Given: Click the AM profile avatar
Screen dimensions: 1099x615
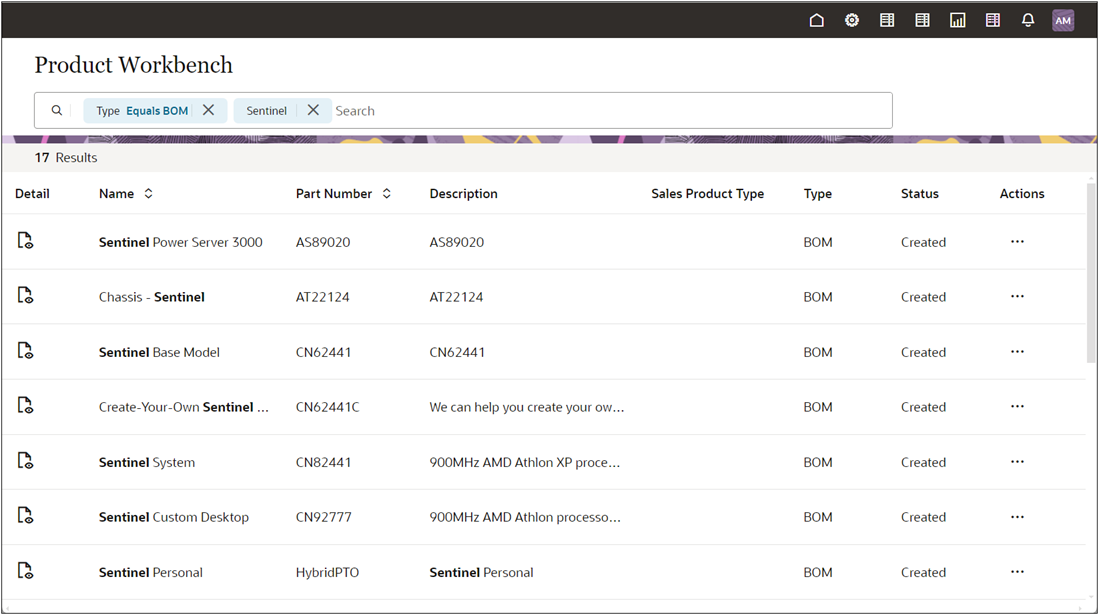Looking at the screenshot, I should point(1063,19).
